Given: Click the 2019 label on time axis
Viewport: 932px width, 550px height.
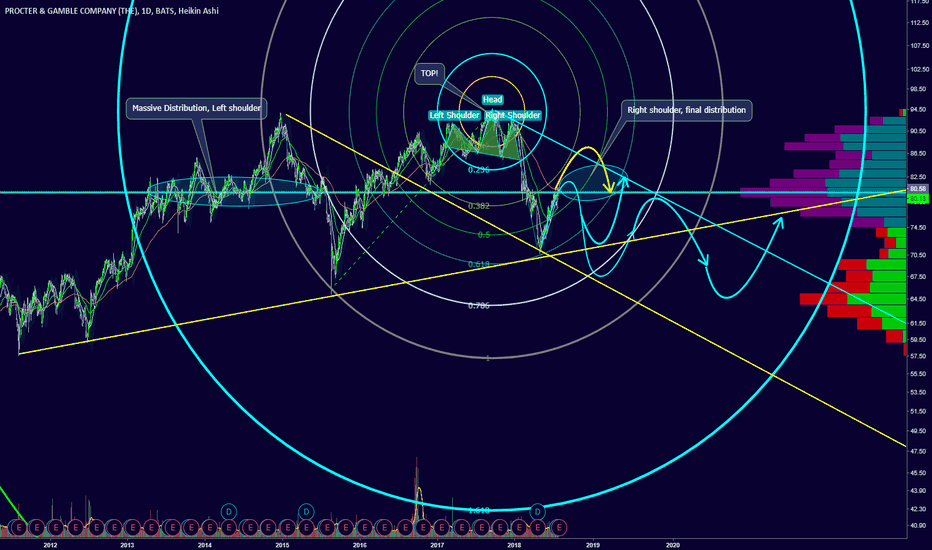Looking at the screenshot, I should 593,544.
